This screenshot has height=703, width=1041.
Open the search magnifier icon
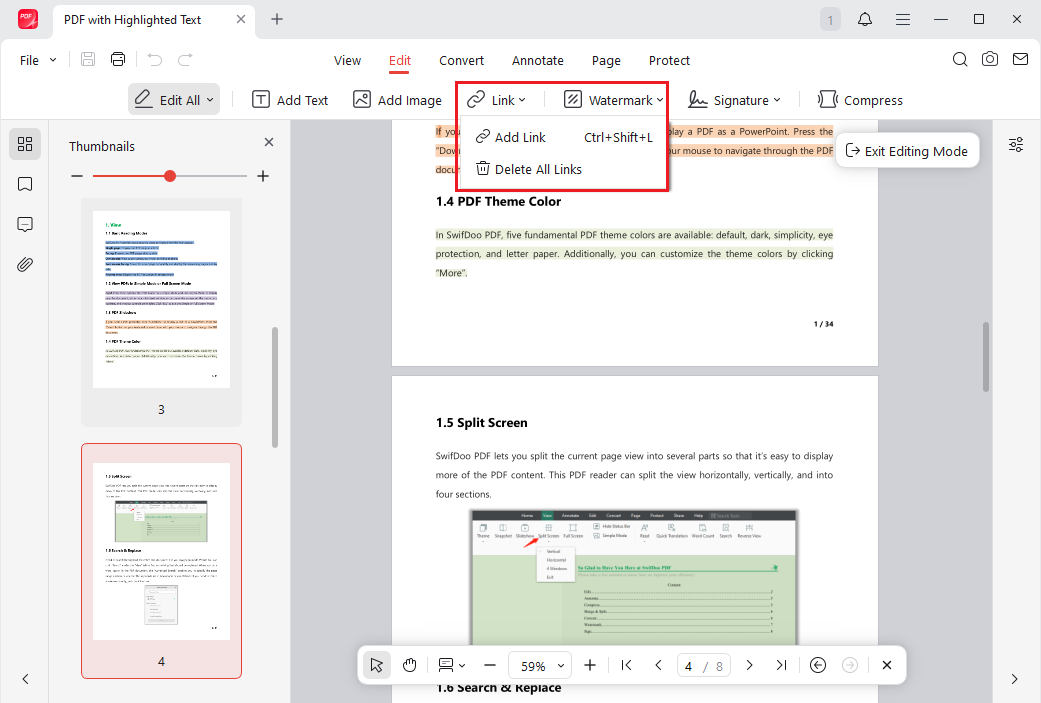[960, 59]
